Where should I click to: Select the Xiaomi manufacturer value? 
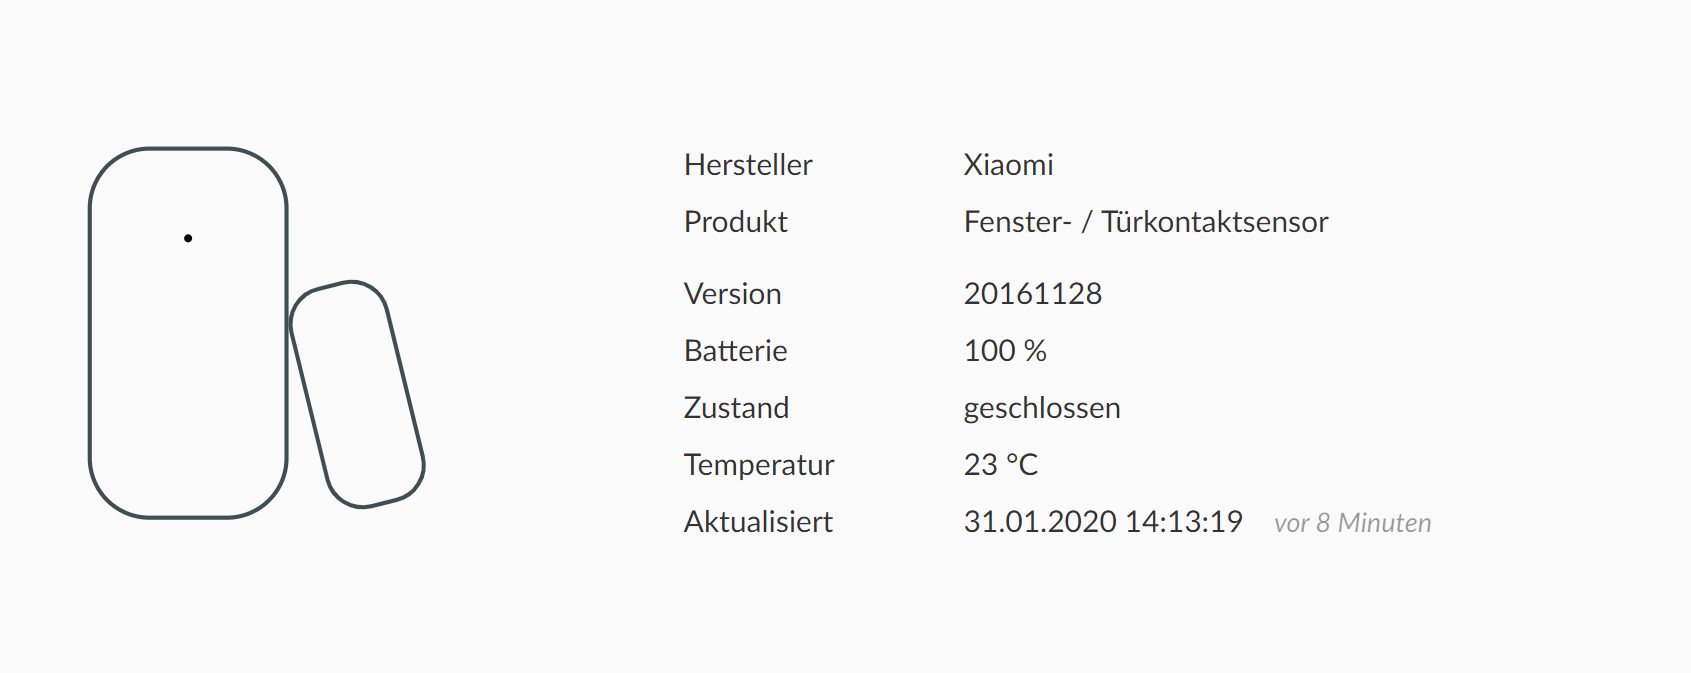pos(1008,165)
